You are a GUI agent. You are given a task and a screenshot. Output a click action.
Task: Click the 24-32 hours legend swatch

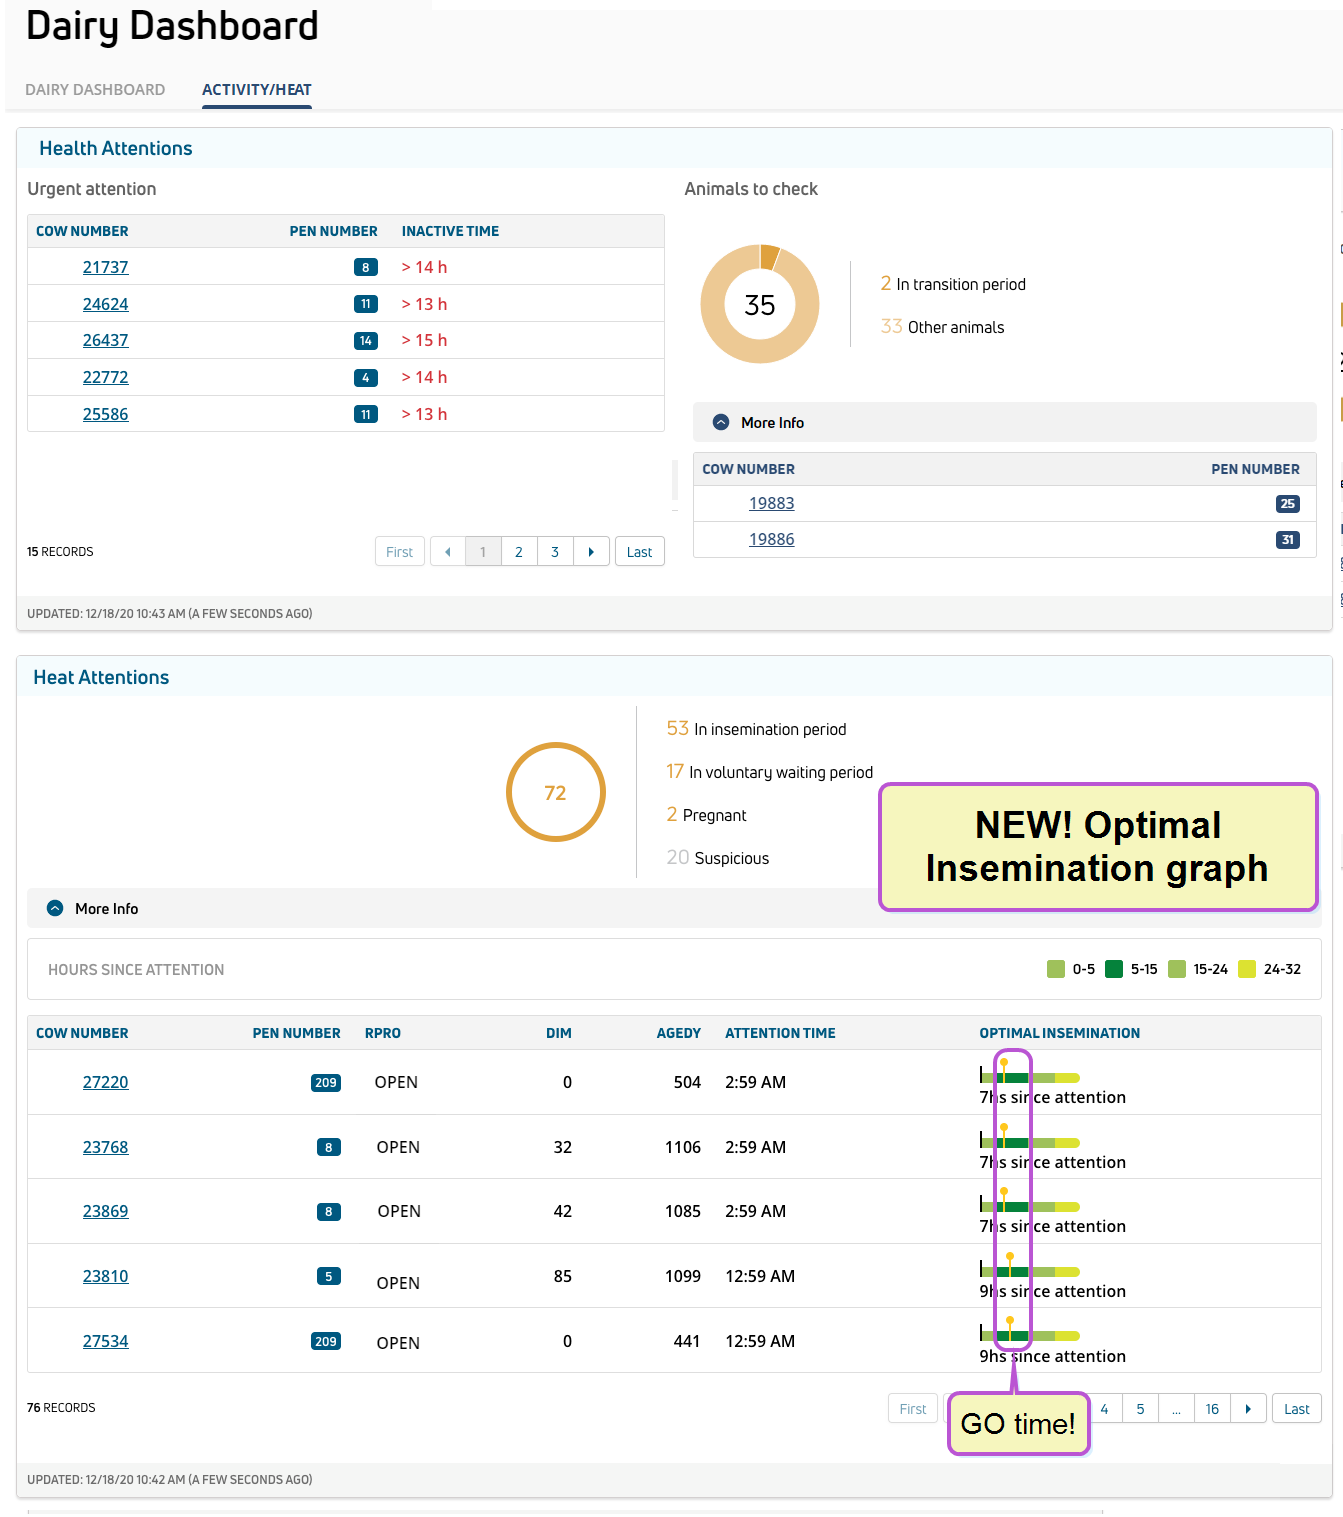coord(1247,969)
